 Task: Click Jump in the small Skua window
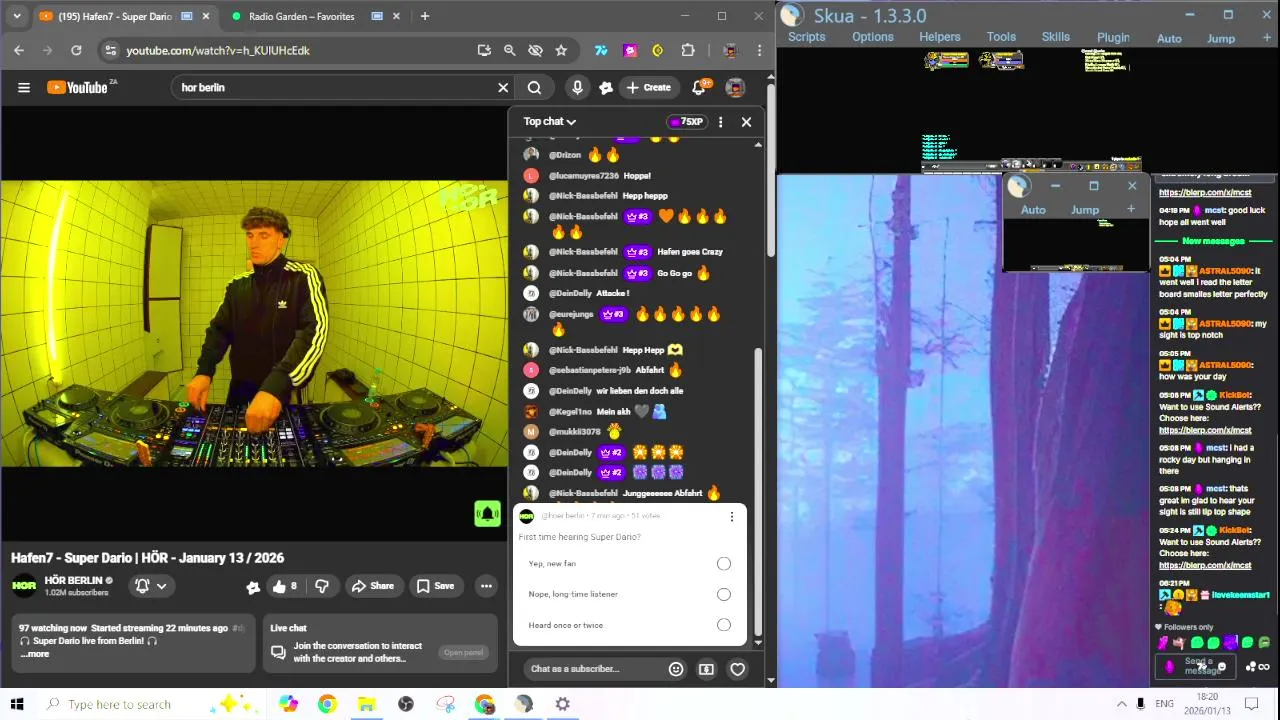pos(1085,210)
